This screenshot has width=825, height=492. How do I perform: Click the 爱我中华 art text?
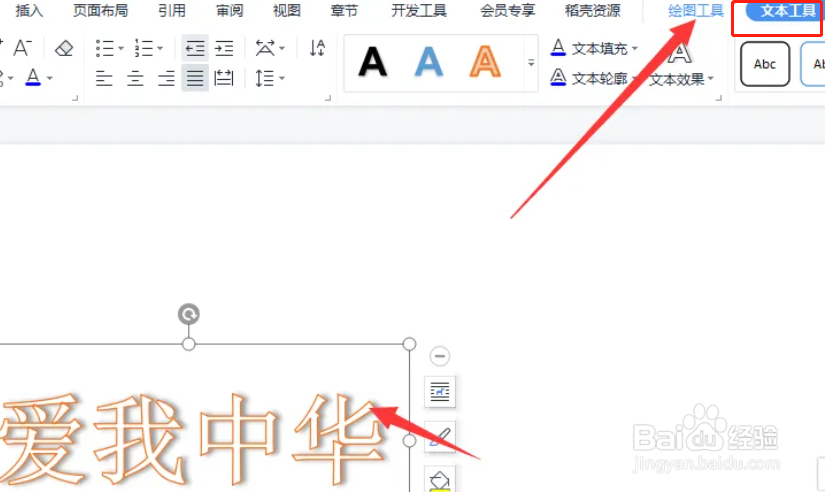pos(192,439)
